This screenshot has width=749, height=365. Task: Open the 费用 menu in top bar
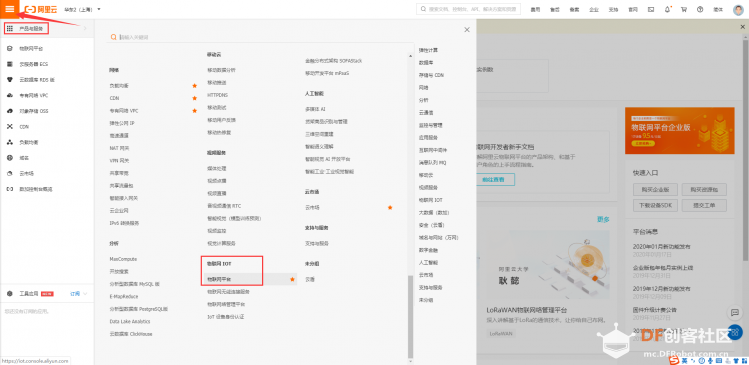(x=535, y=9)
